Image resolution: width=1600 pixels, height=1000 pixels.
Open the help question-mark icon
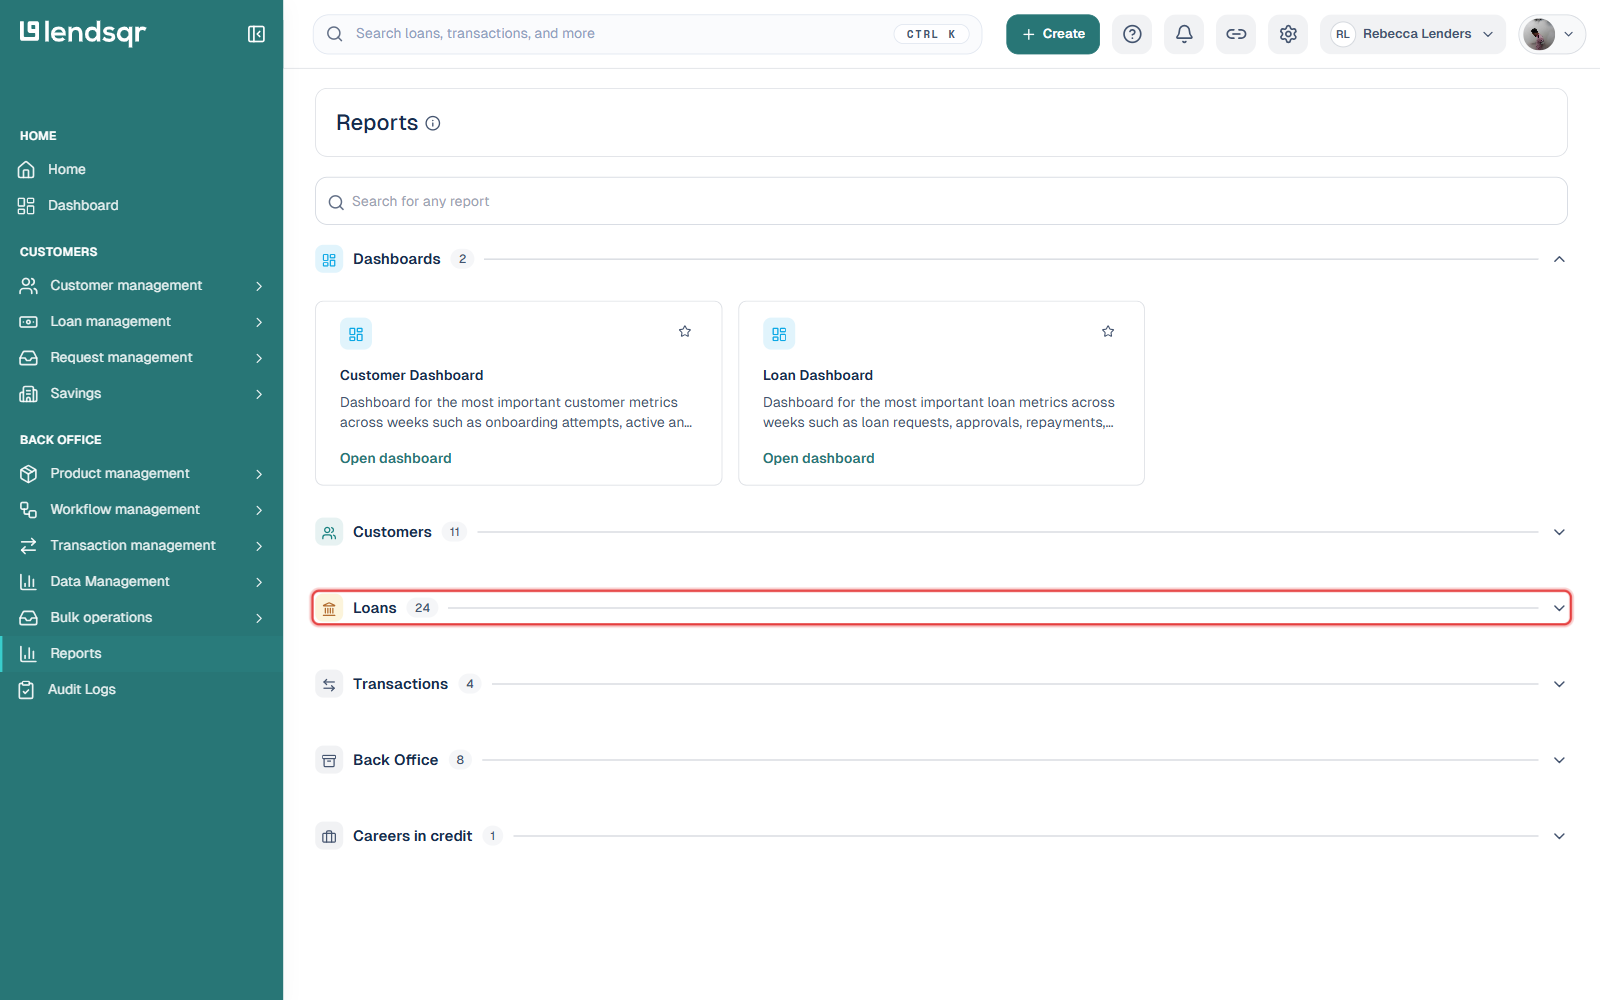[1132, 34]
